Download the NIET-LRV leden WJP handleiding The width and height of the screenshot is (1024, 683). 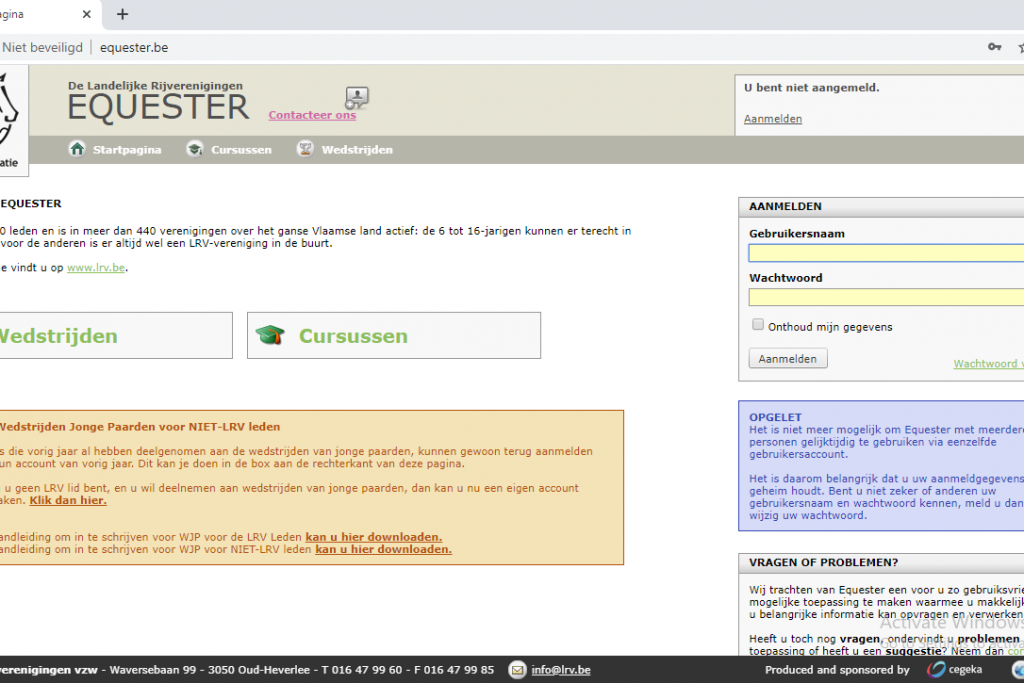coord(383,550)
